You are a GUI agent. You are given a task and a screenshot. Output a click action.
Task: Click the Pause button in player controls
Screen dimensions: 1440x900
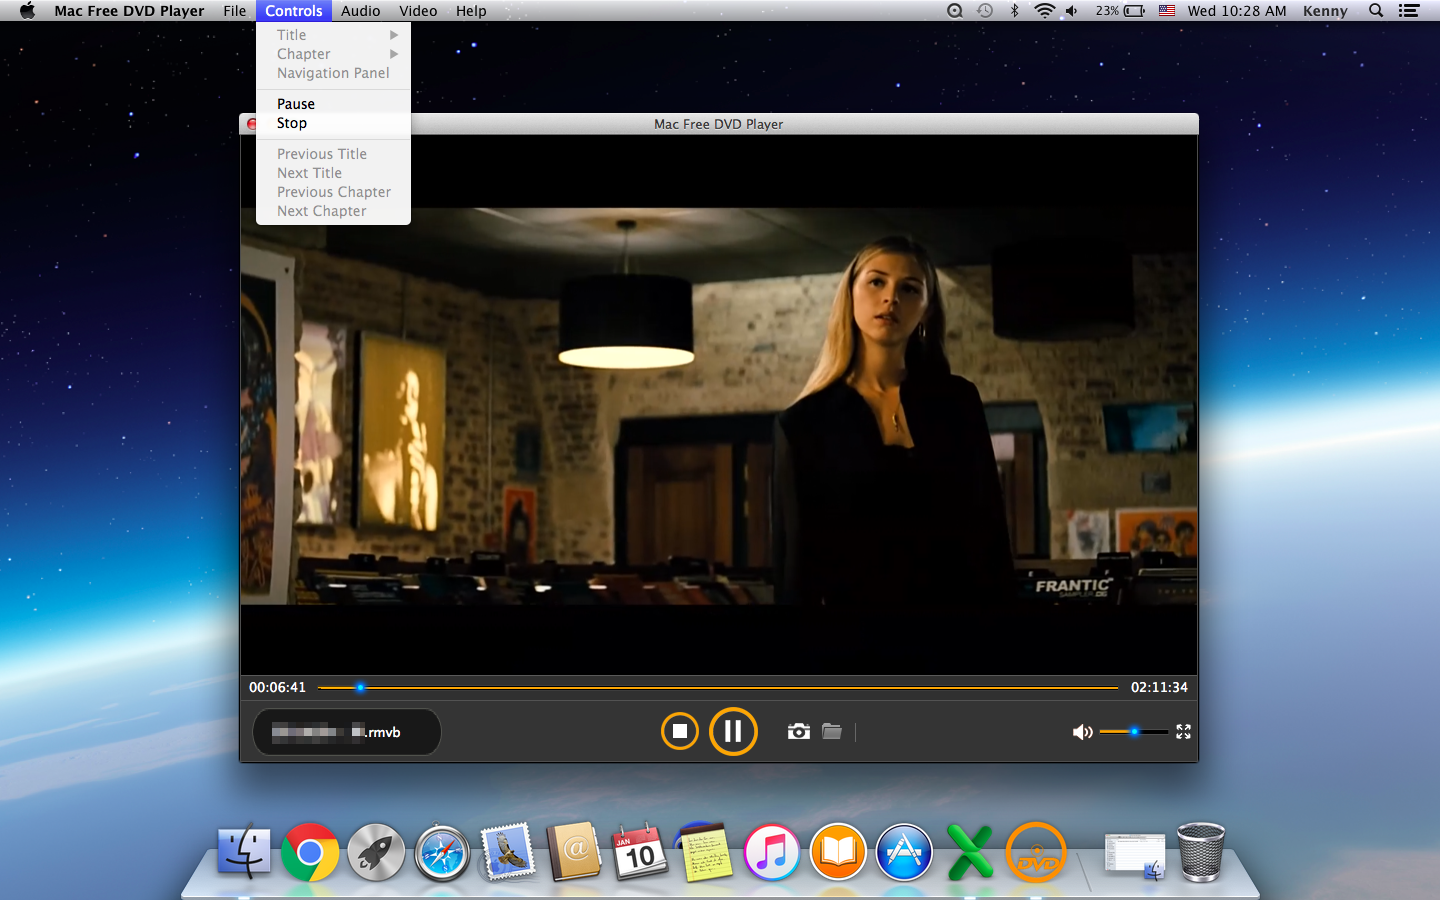pyautogui.click(x=733, y=731)
